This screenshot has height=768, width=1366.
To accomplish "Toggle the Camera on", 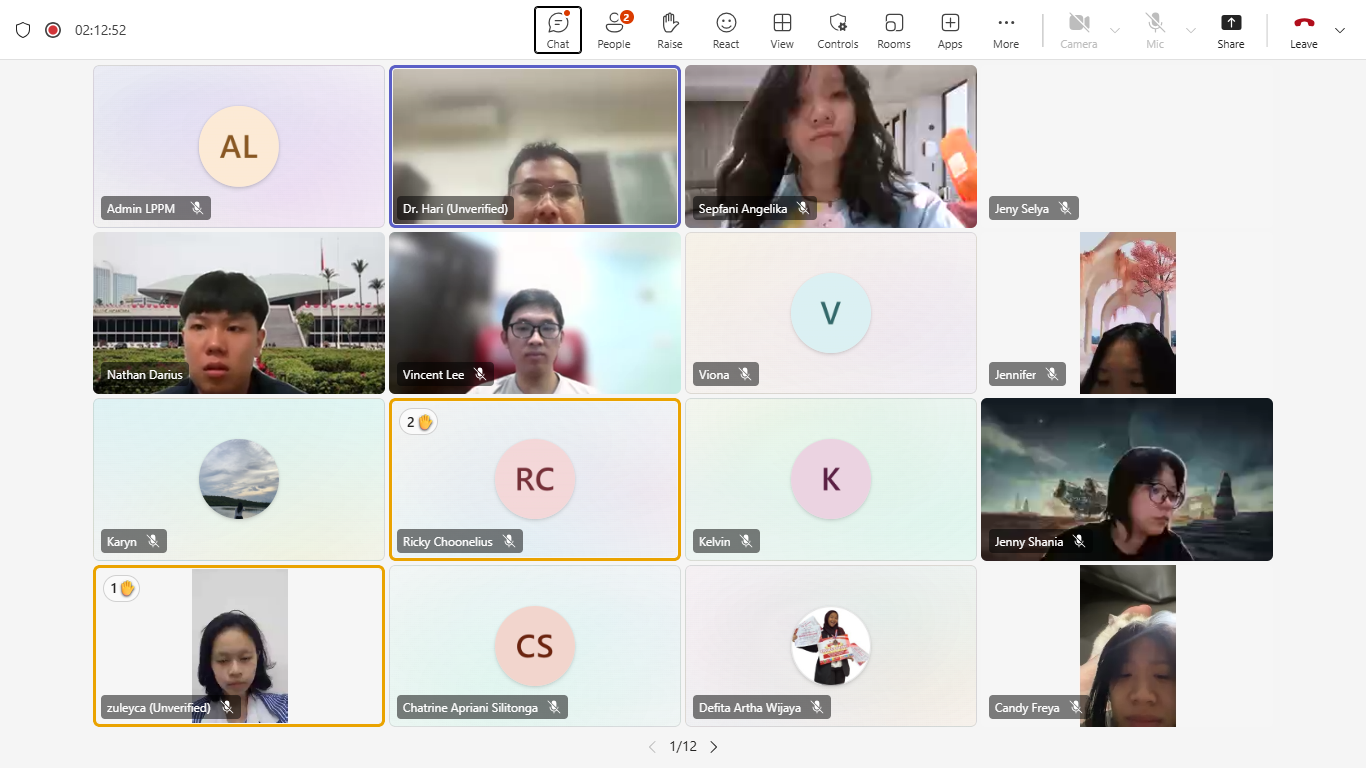I will [x=1078, y=30].
